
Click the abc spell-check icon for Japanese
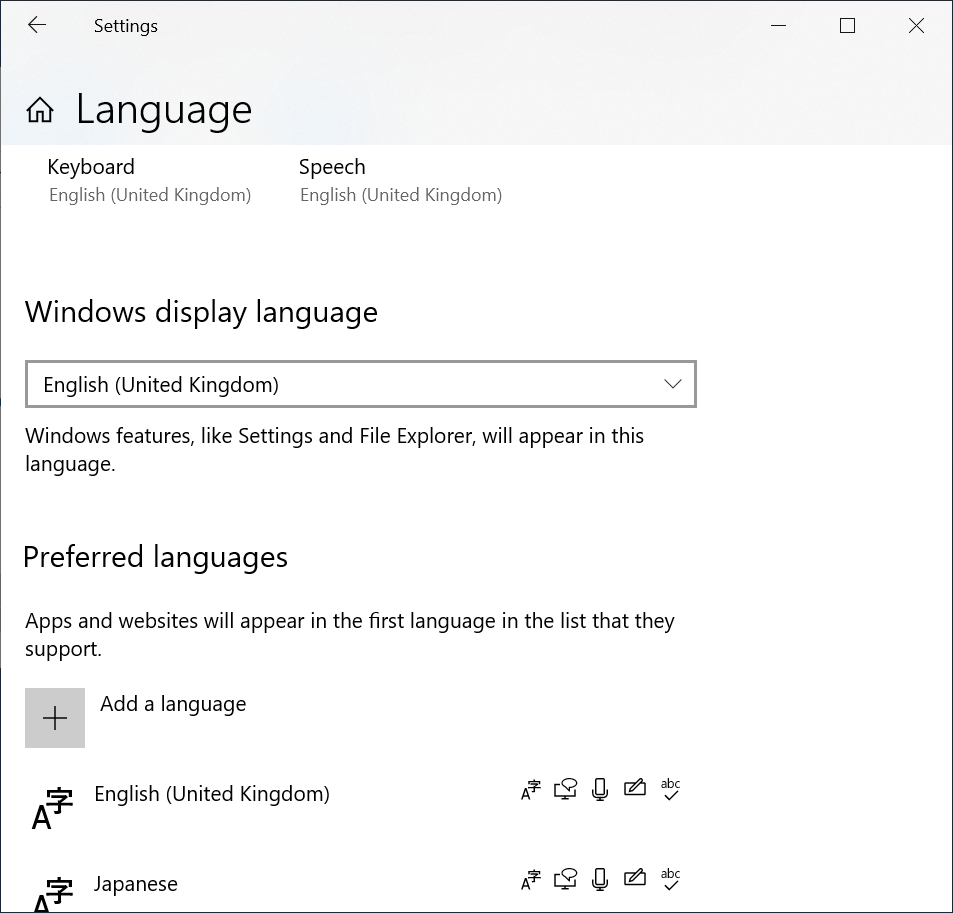670,879
